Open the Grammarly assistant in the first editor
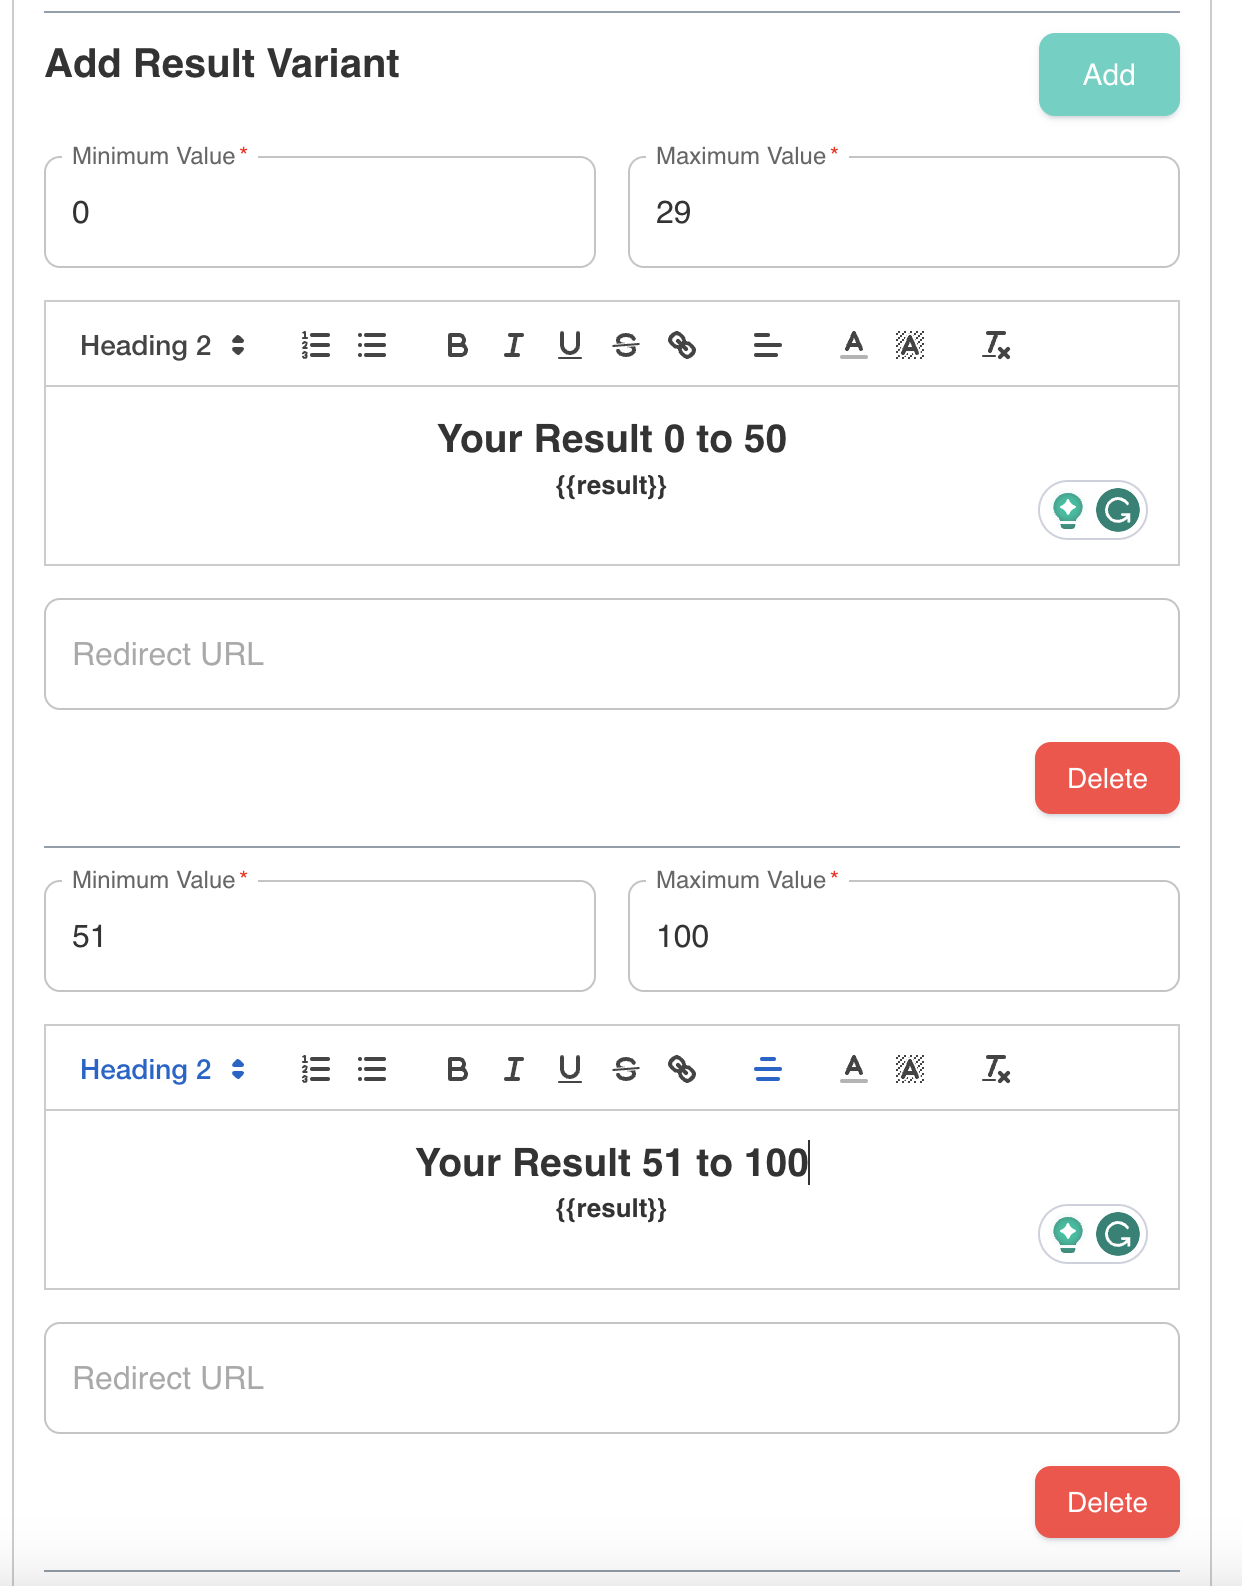The width and height of the screenshot is (1242, 1586). tap(1120, 510)
